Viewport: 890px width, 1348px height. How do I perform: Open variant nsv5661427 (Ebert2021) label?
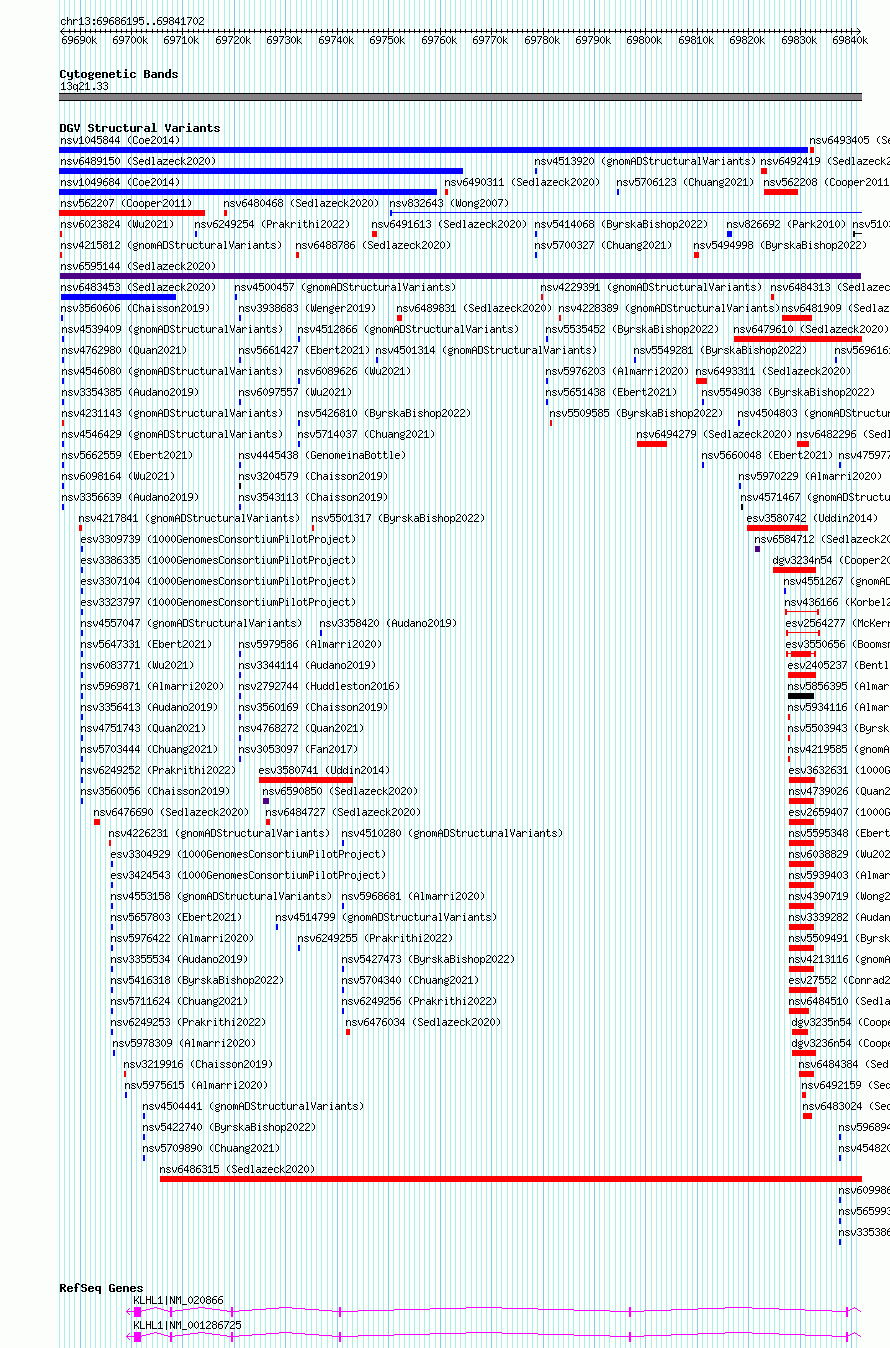tap(304, 350)
